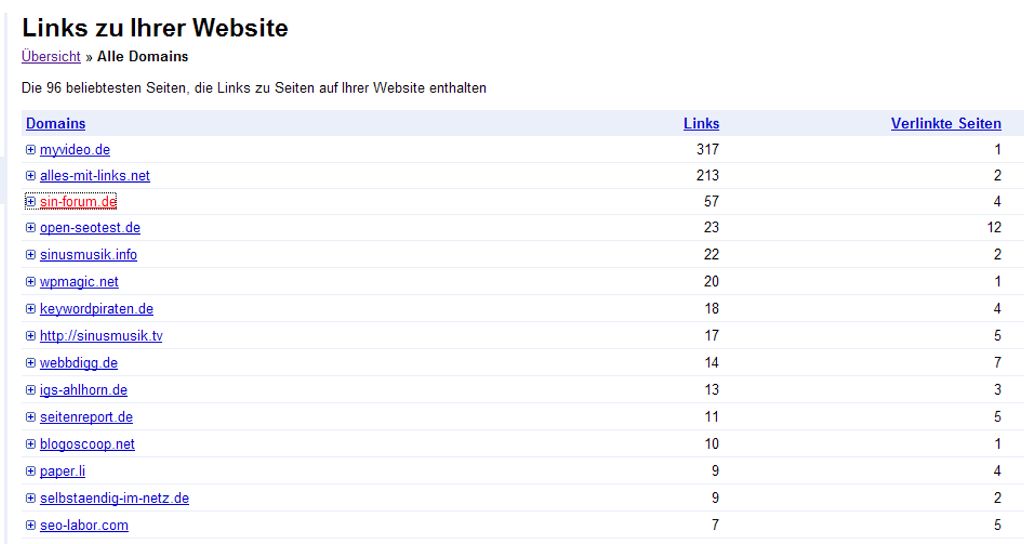Open the seitenreport.de link
Viewport: 1024px width, 544px height.
tap(86, 417)
